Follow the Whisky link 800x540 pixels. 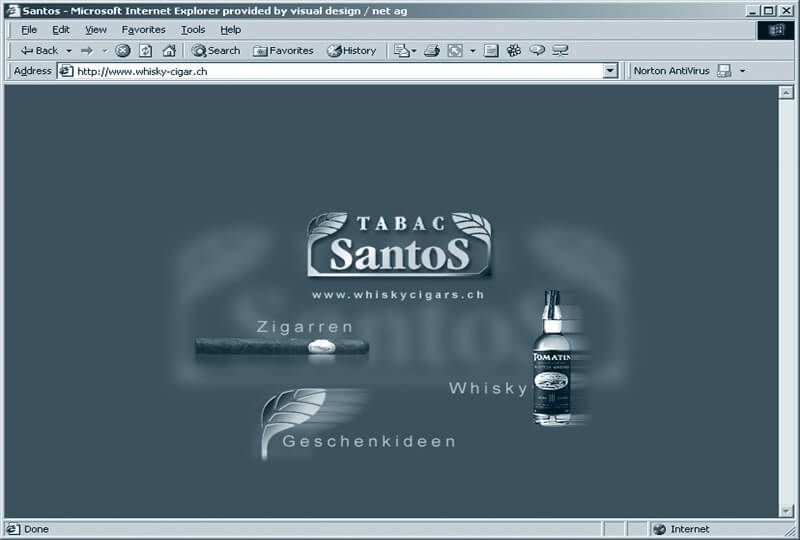[x=487, y=388]
